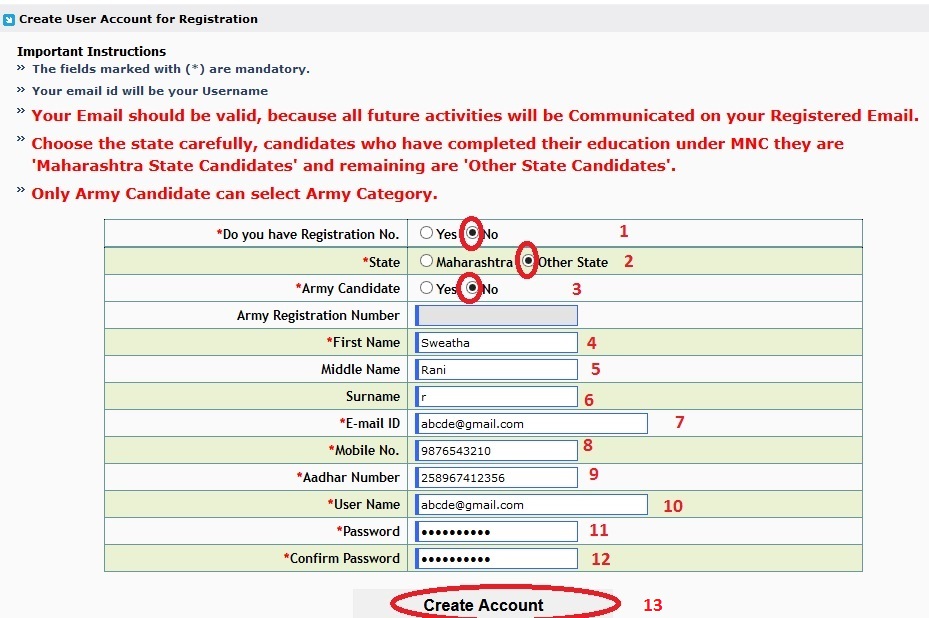The width and height of the screenshot is (929, 618).
Task: Click the Confirm Password field
Action: tap(496, 559)
